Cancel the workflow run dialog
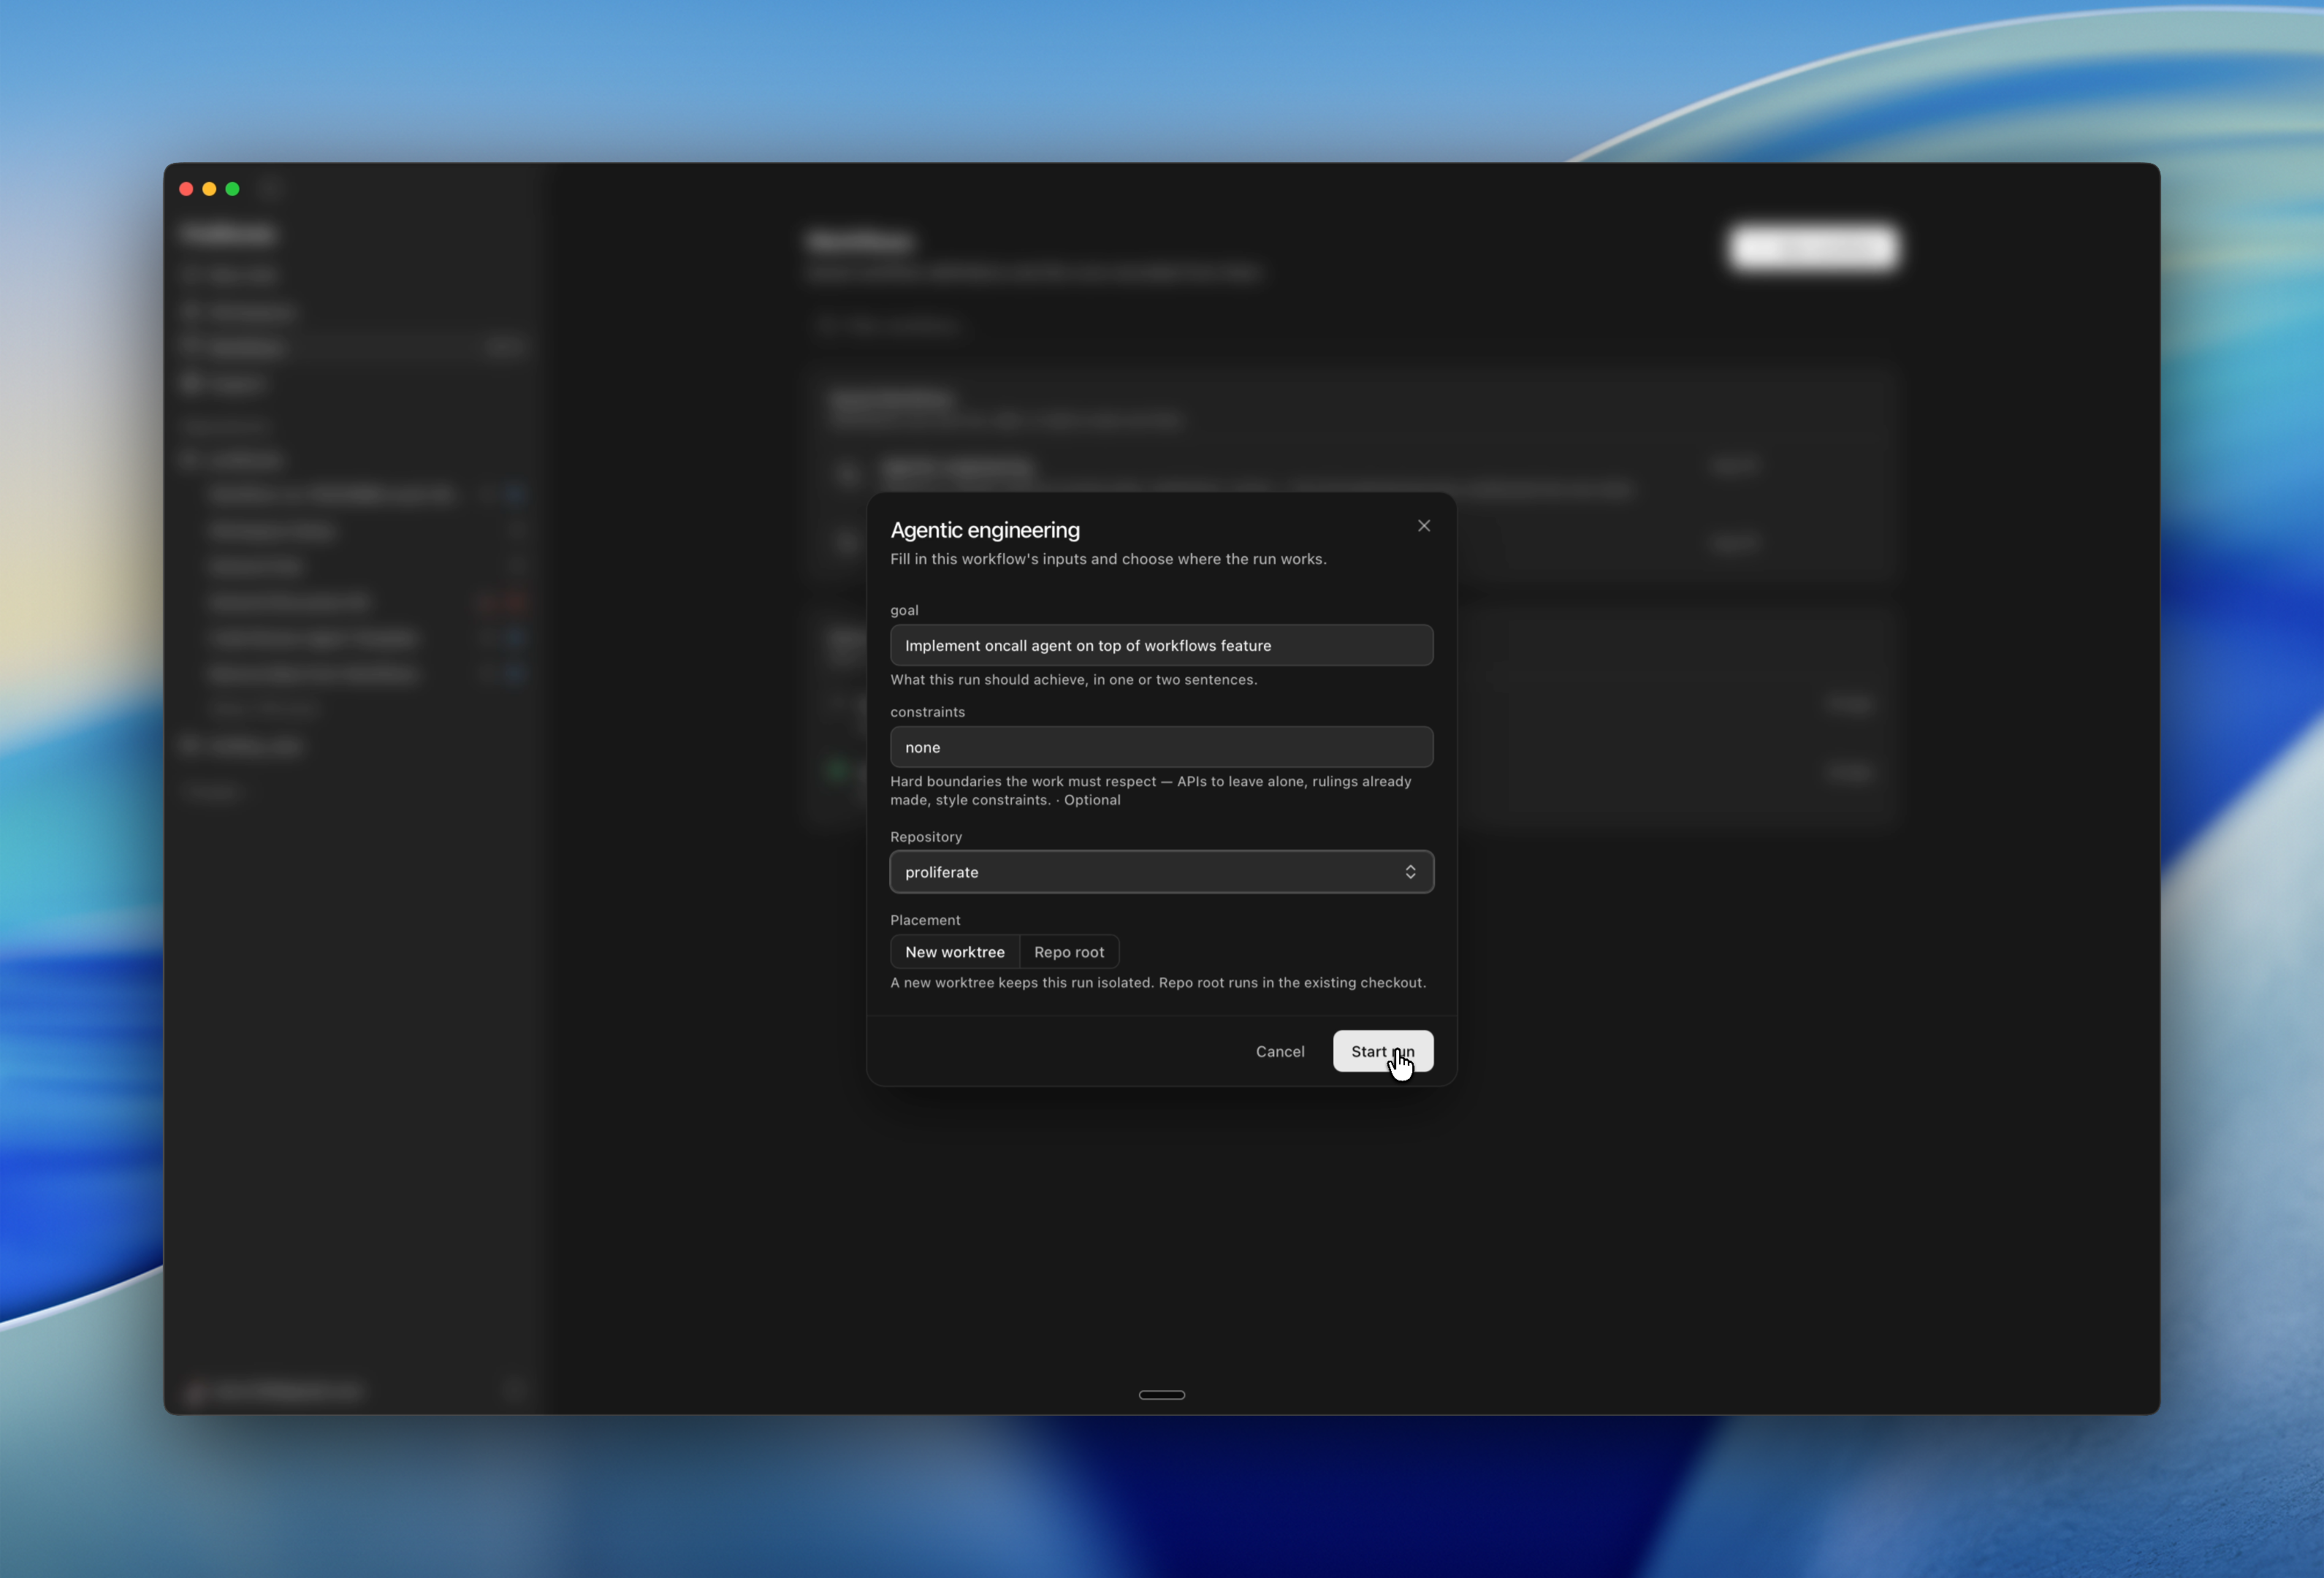 click(x=1280, y=1051)
